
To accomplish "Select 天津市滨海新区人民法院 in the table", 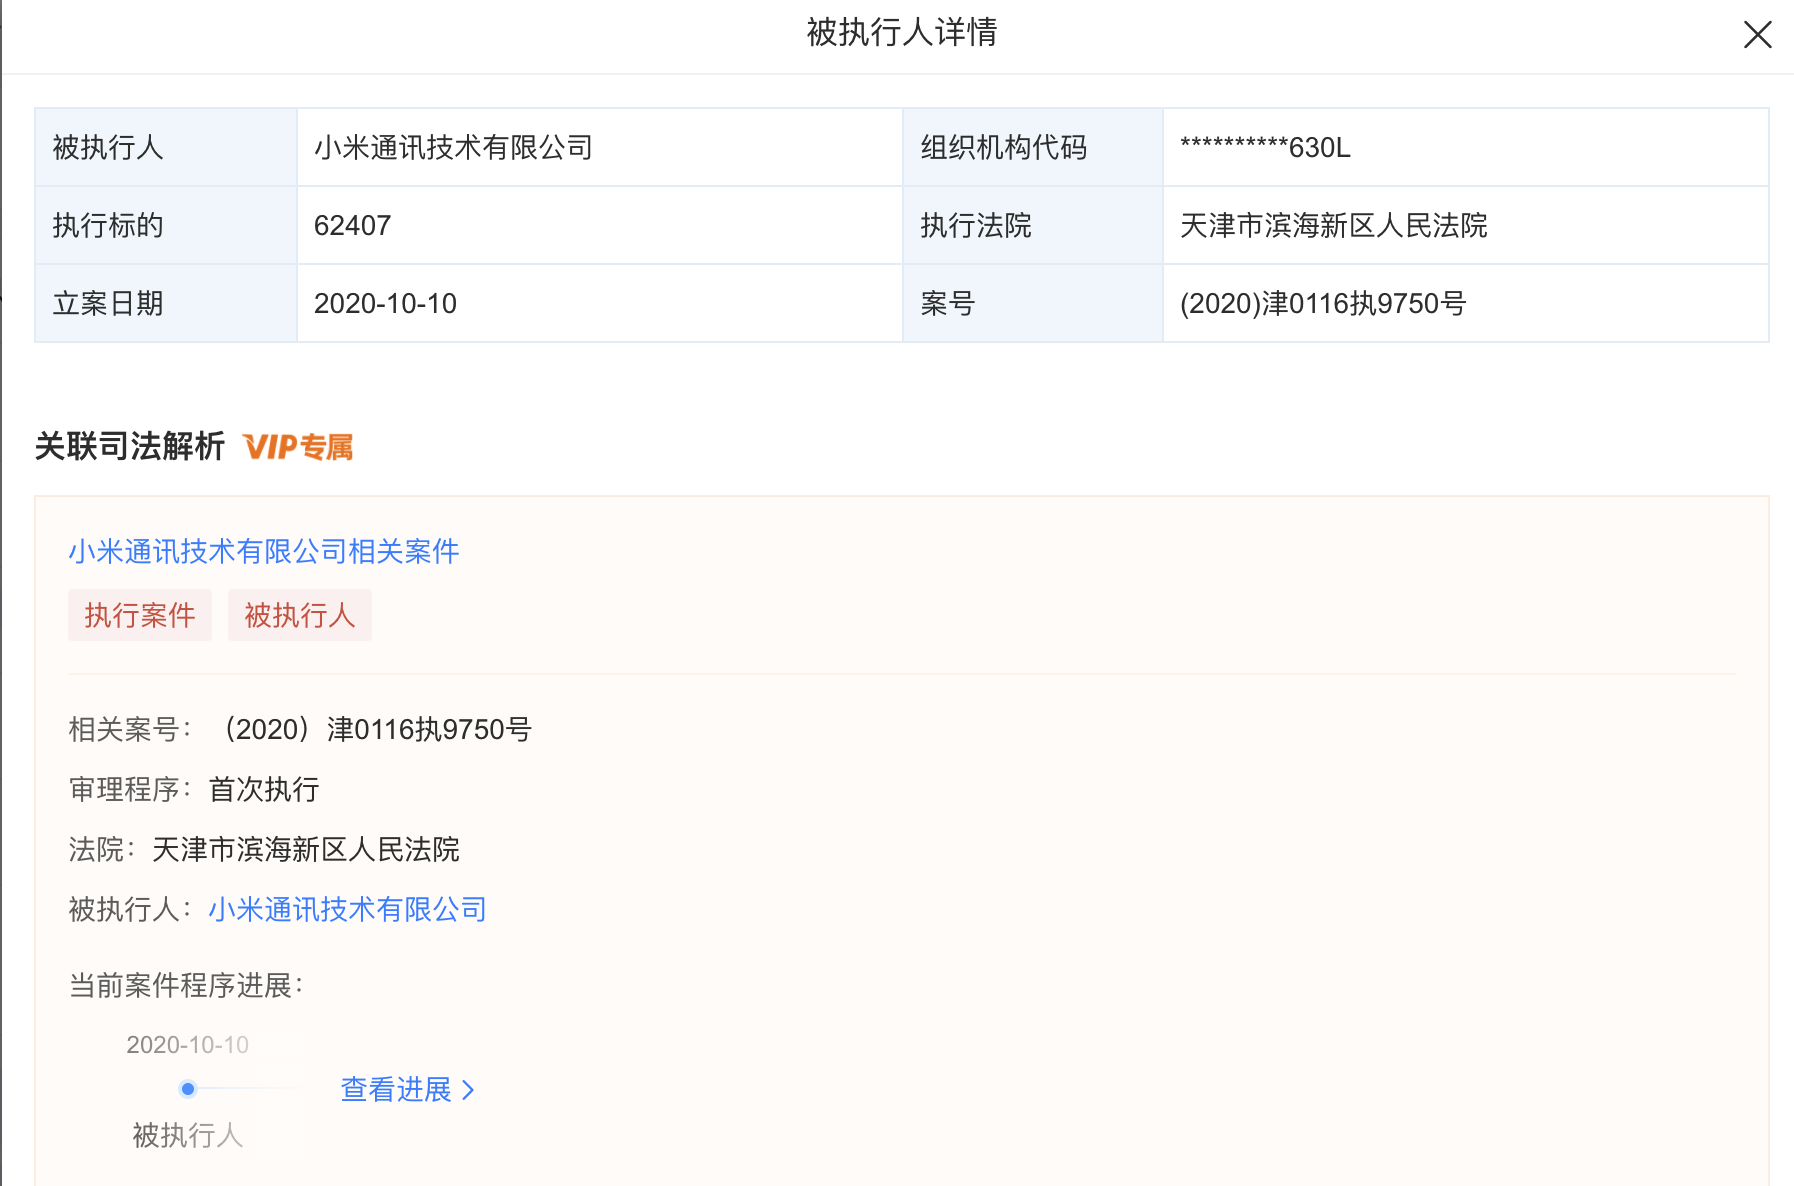I will (1333, 226).
